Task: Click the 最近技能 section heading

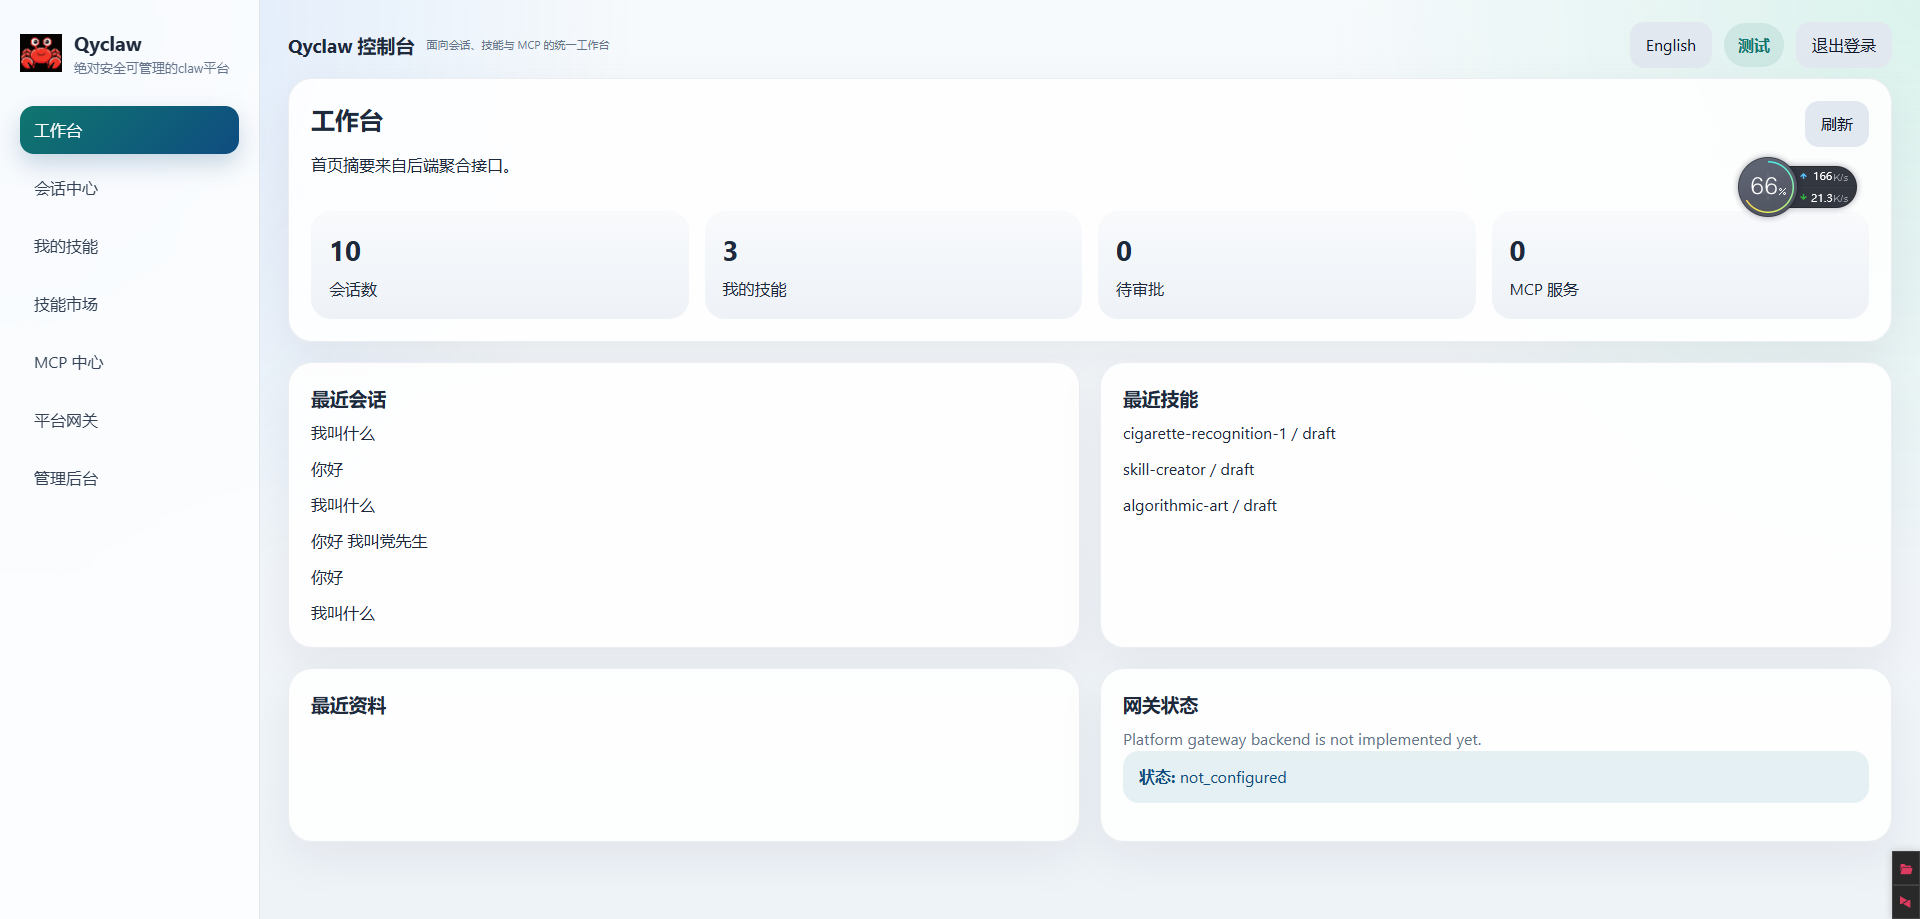Action: coord(1160,399)
